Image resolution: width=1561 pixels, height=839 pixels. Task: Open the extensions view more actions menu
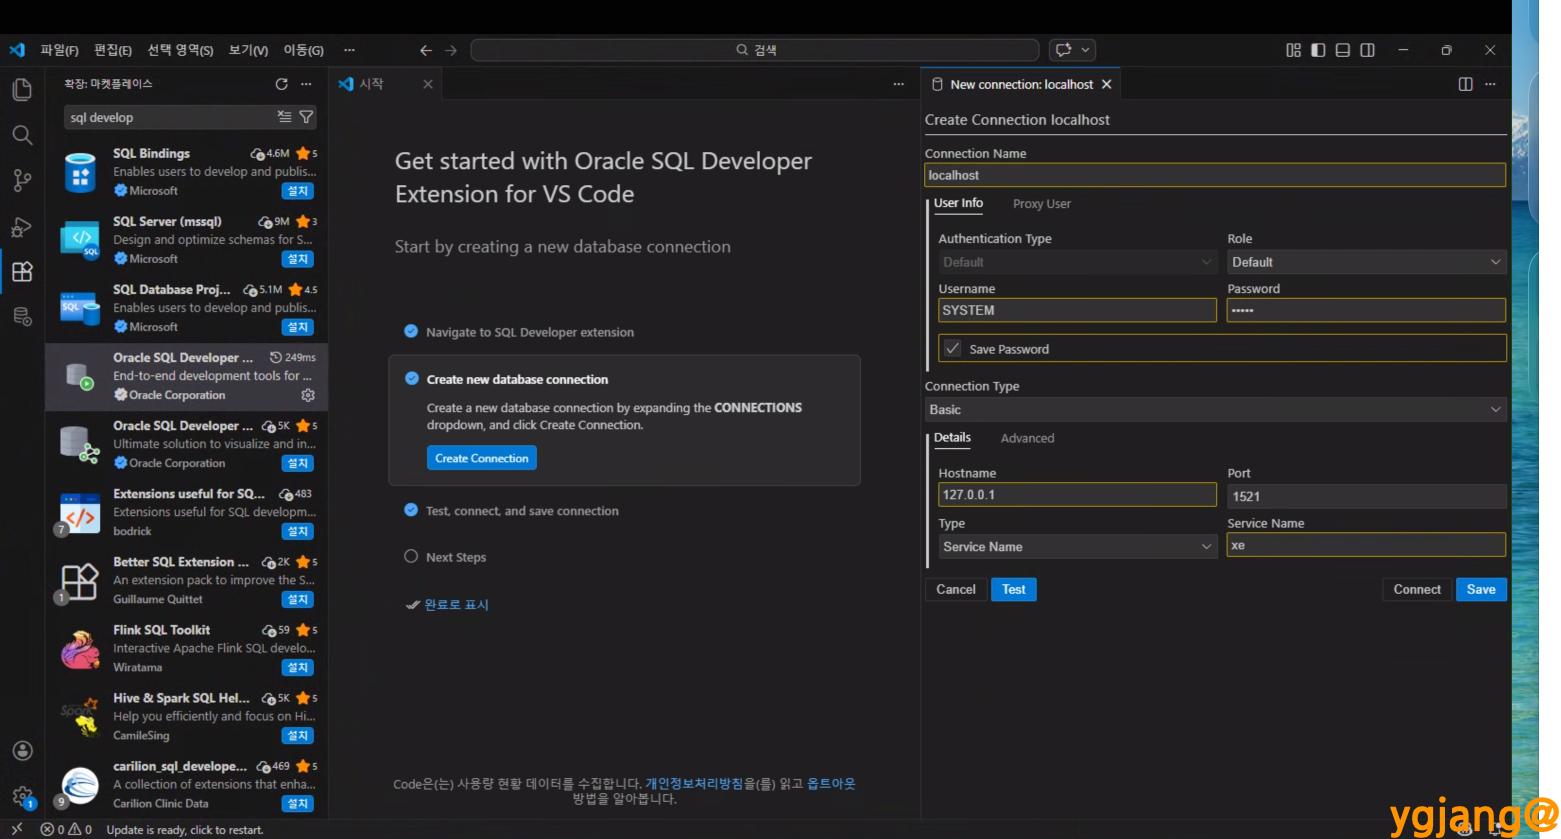306,84
